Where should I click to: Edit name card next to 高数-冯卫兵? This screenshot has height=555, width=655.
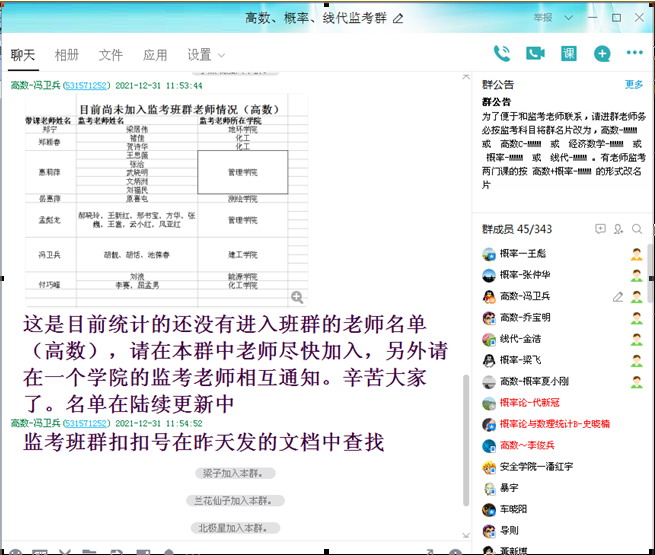point(618,296)
